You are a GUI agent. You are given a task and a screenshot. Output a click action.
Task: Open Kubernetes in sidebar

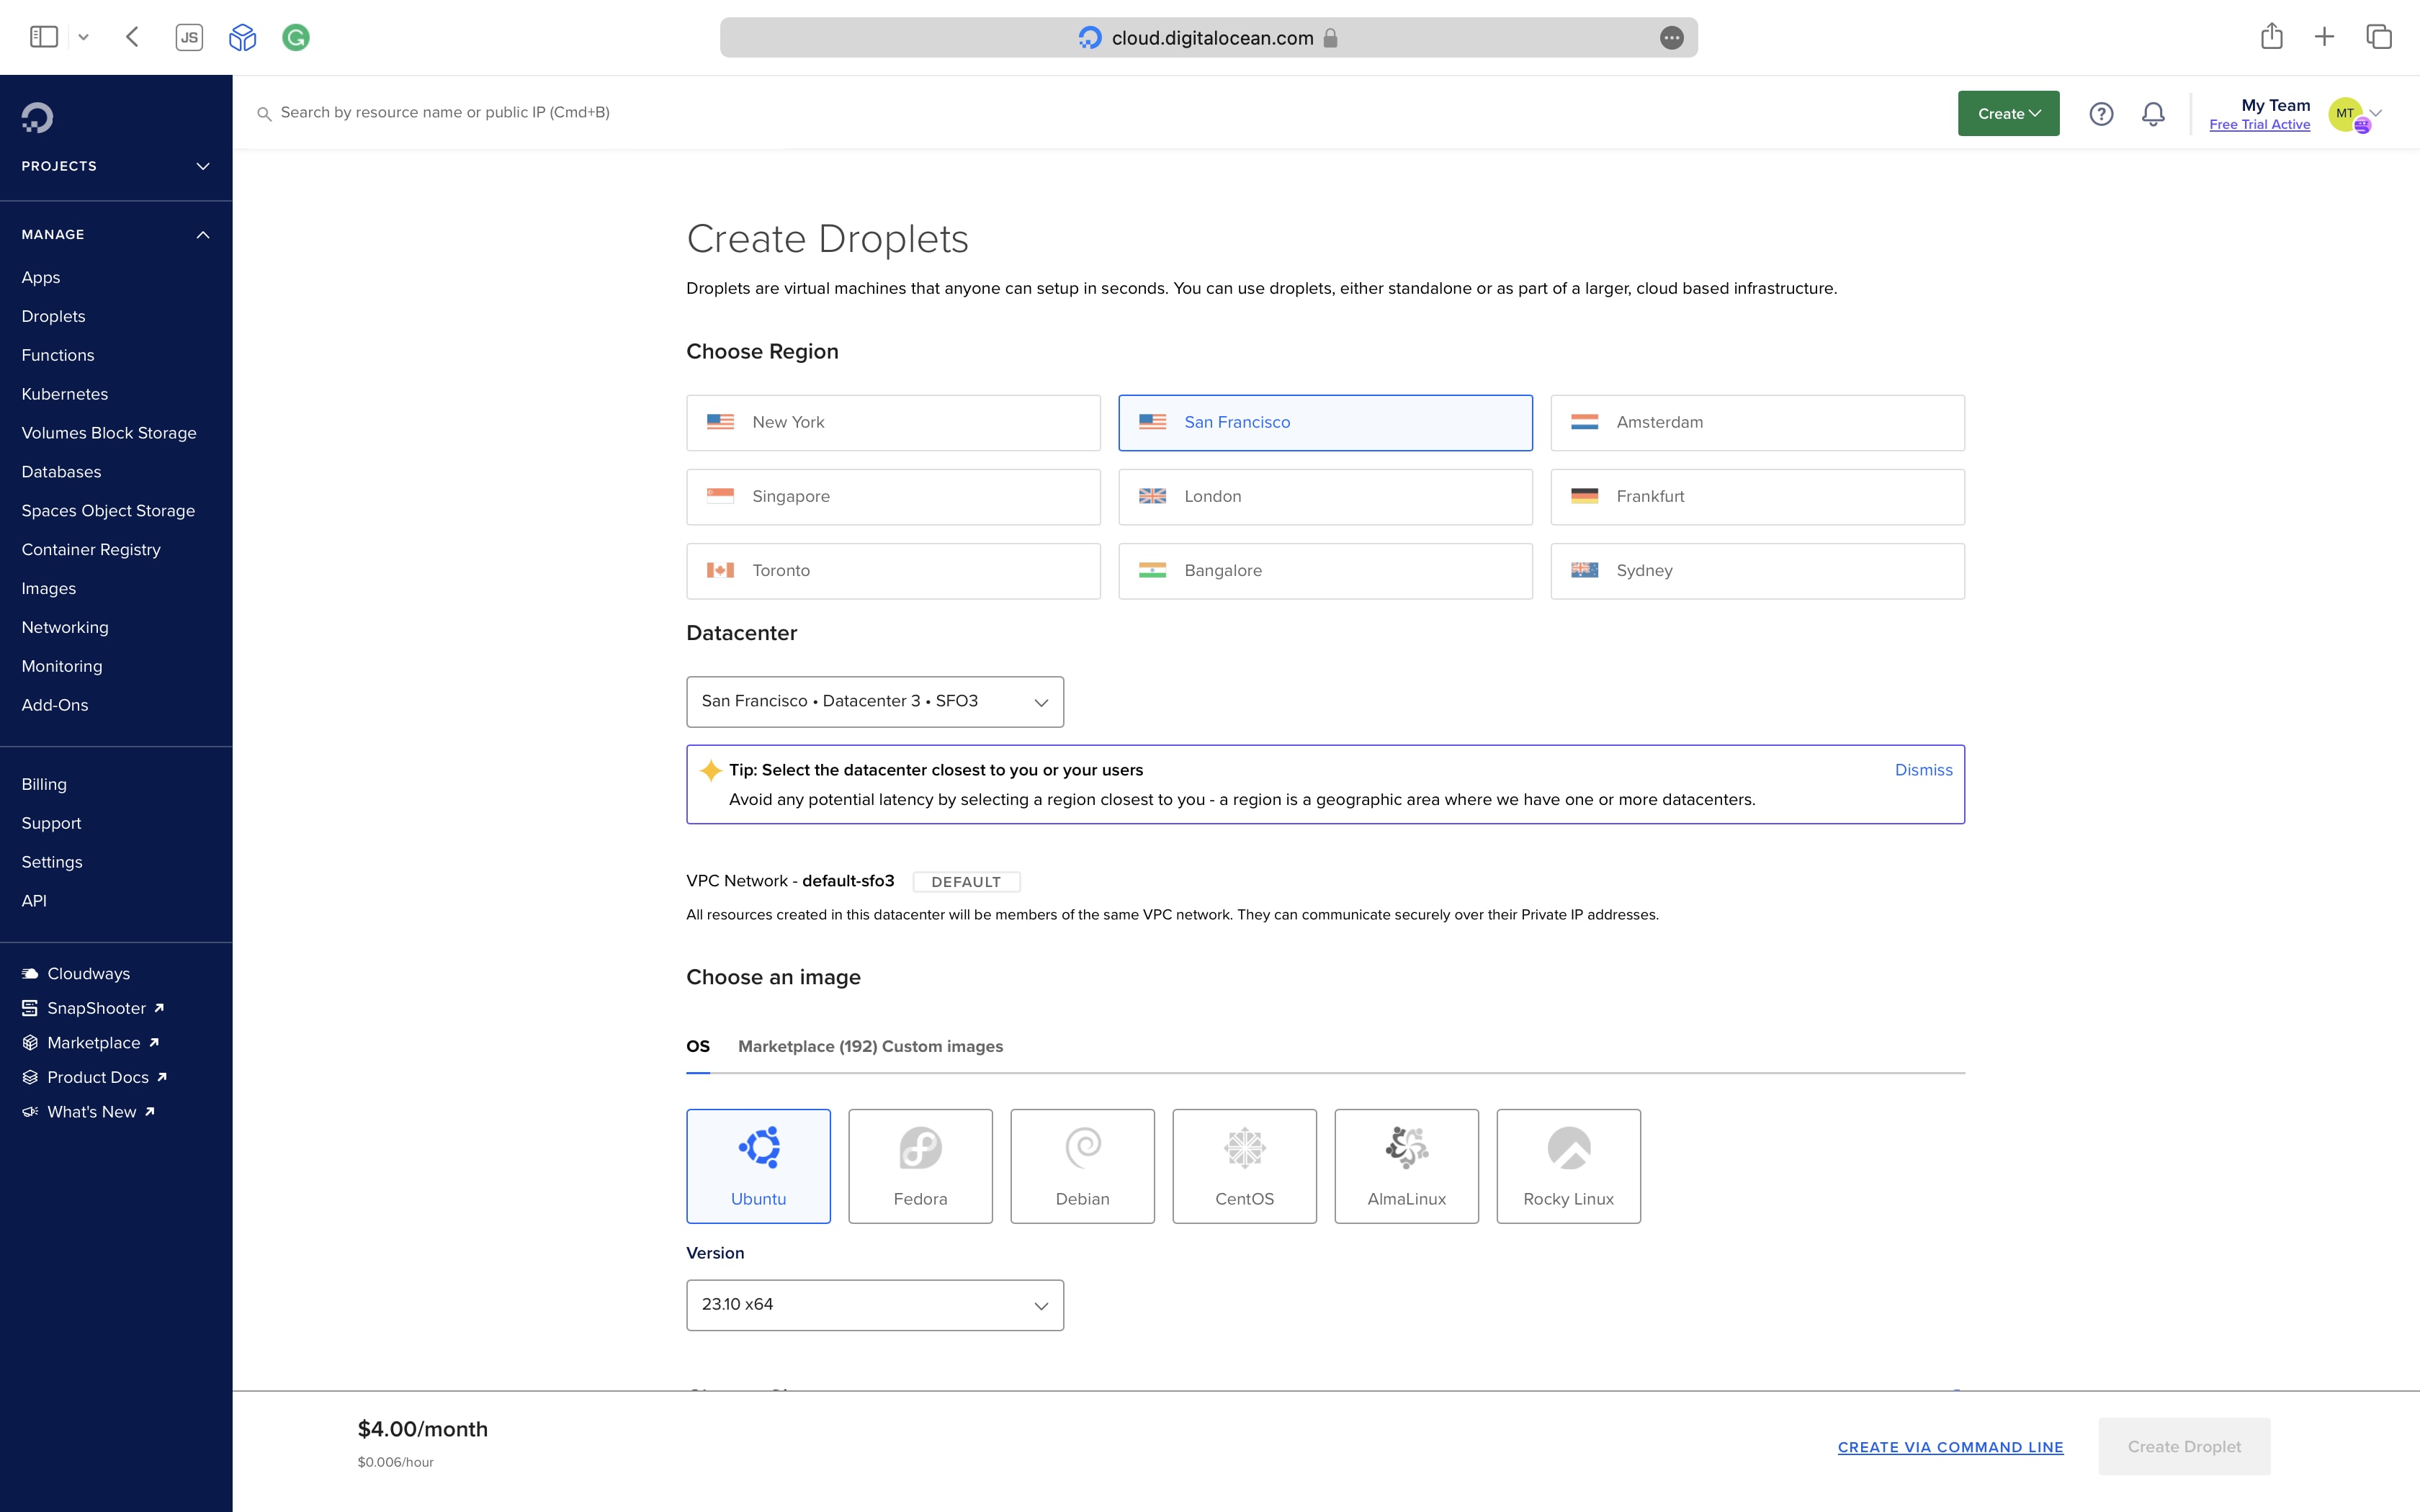click(x=65, y=394)
